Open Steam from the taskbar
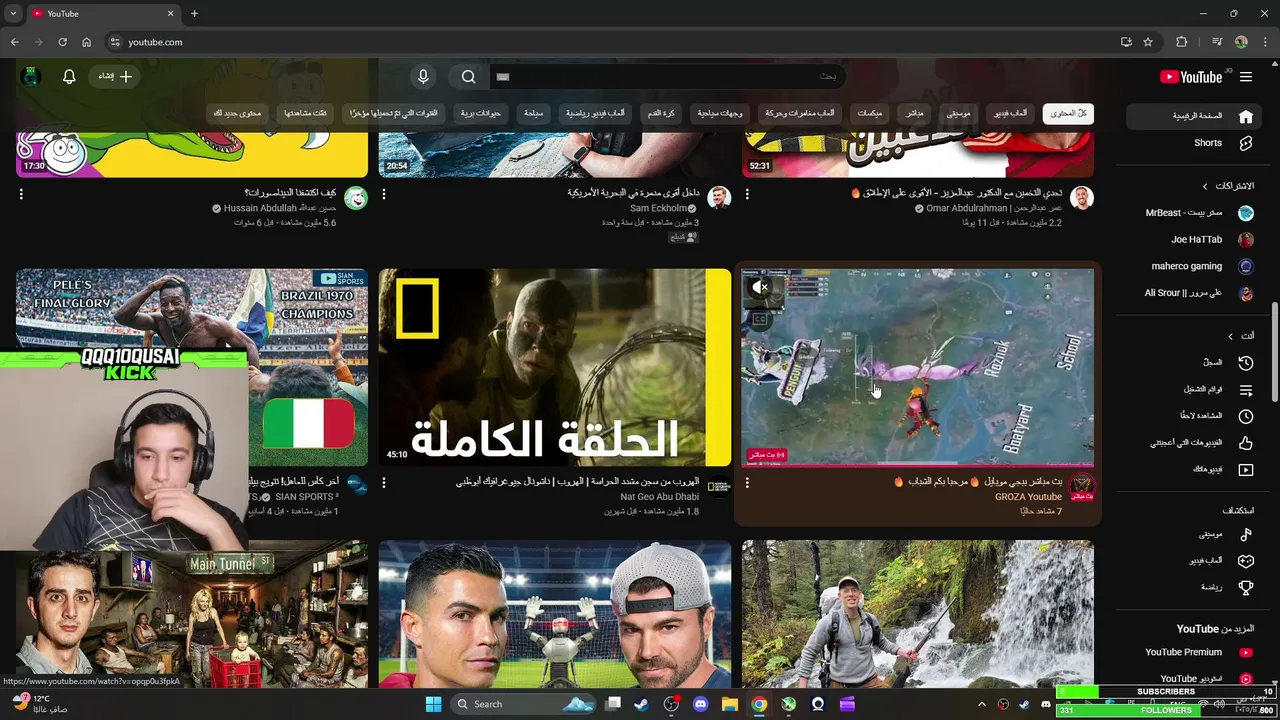 coord(641,704)
